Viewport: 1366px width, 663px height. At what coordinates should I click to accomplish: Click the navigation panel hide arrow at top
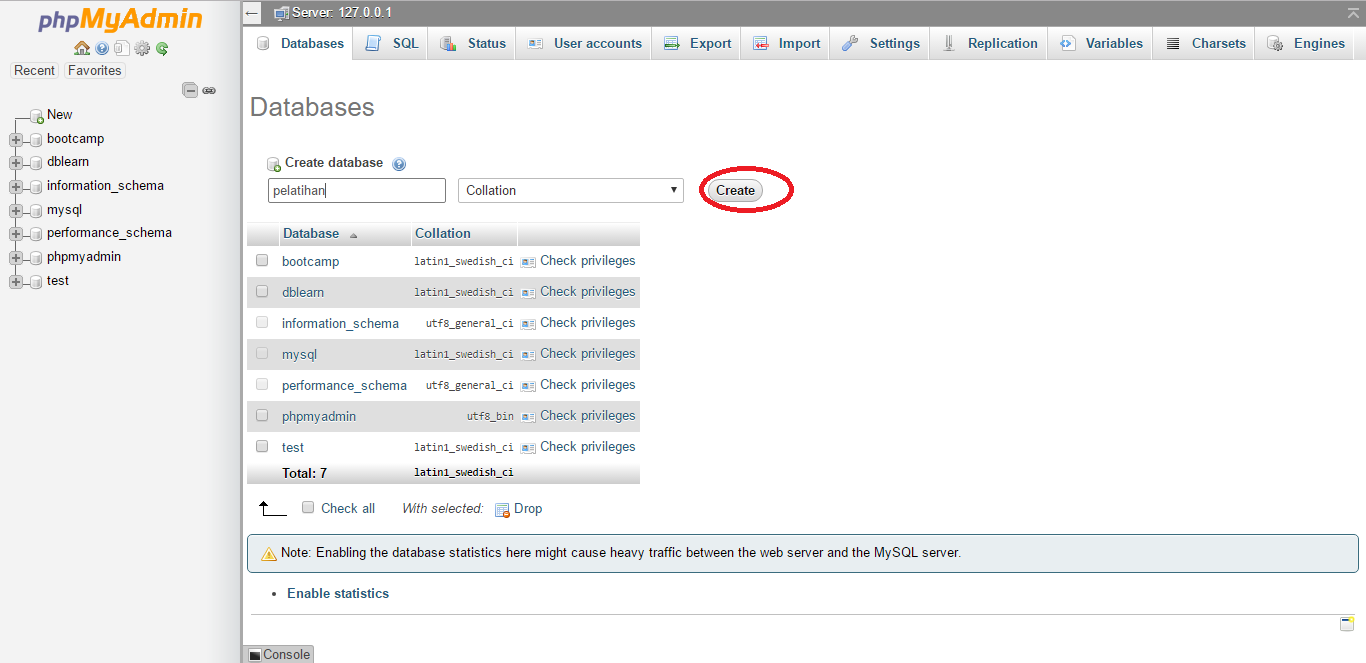pyautogui.click(x=253, y=13)
